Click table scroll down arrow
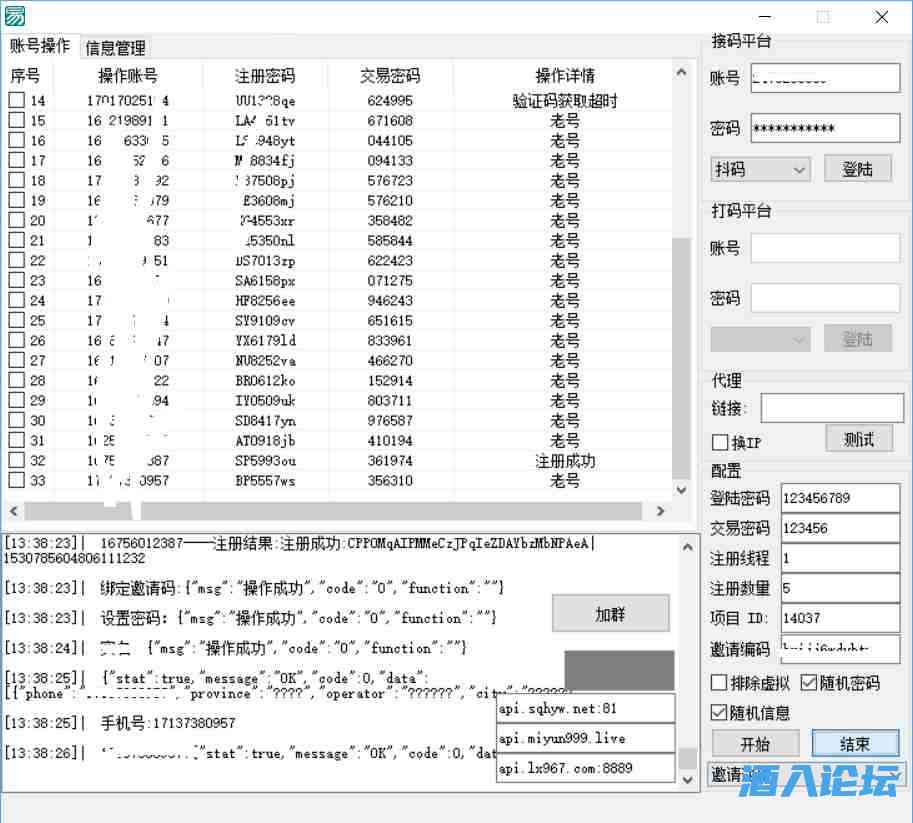This screenshot has width=913, height=823. [681, 490]
